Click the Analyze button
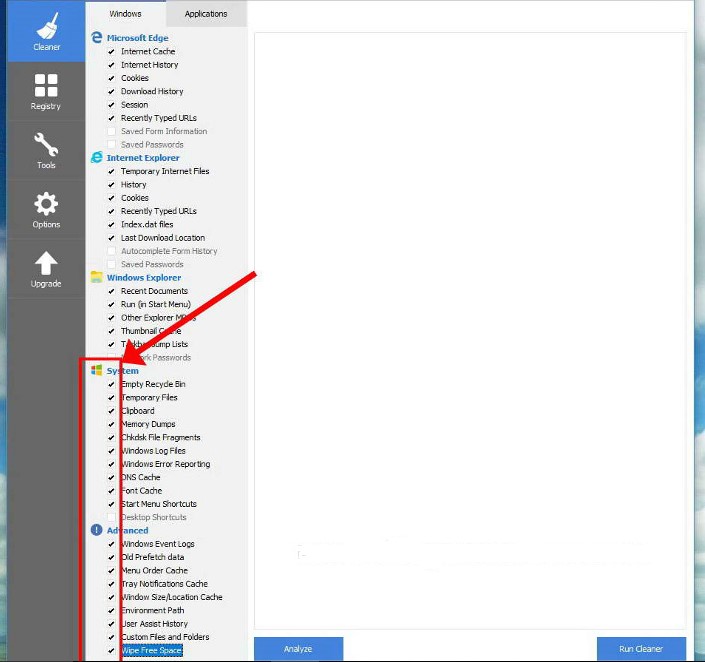Screen dimensions: 705x662 299,649
